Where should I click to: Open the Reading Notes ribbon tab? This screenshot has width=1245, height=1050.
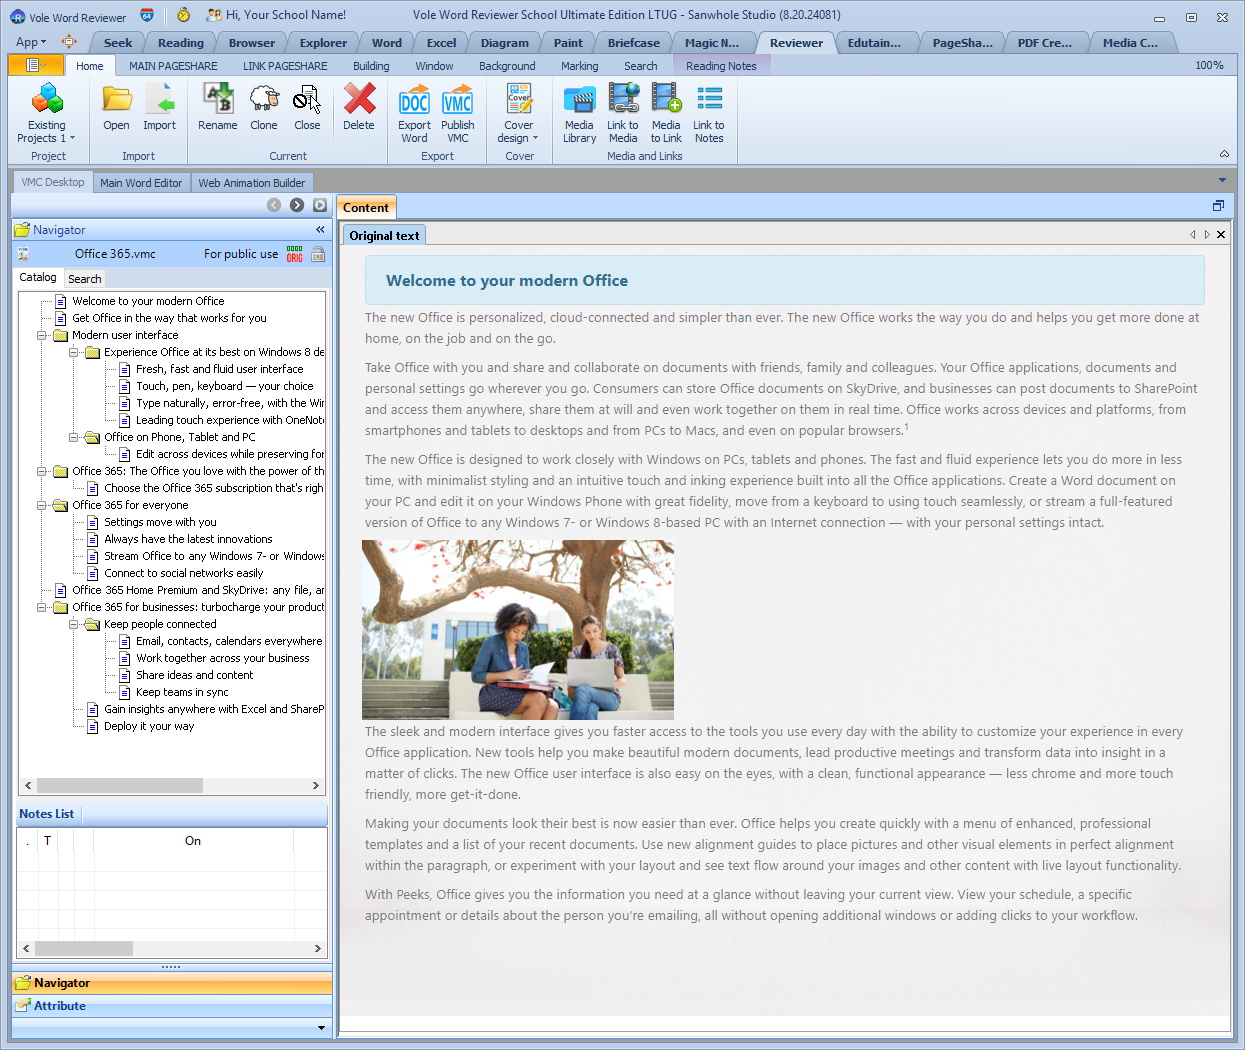pos(721,66)
